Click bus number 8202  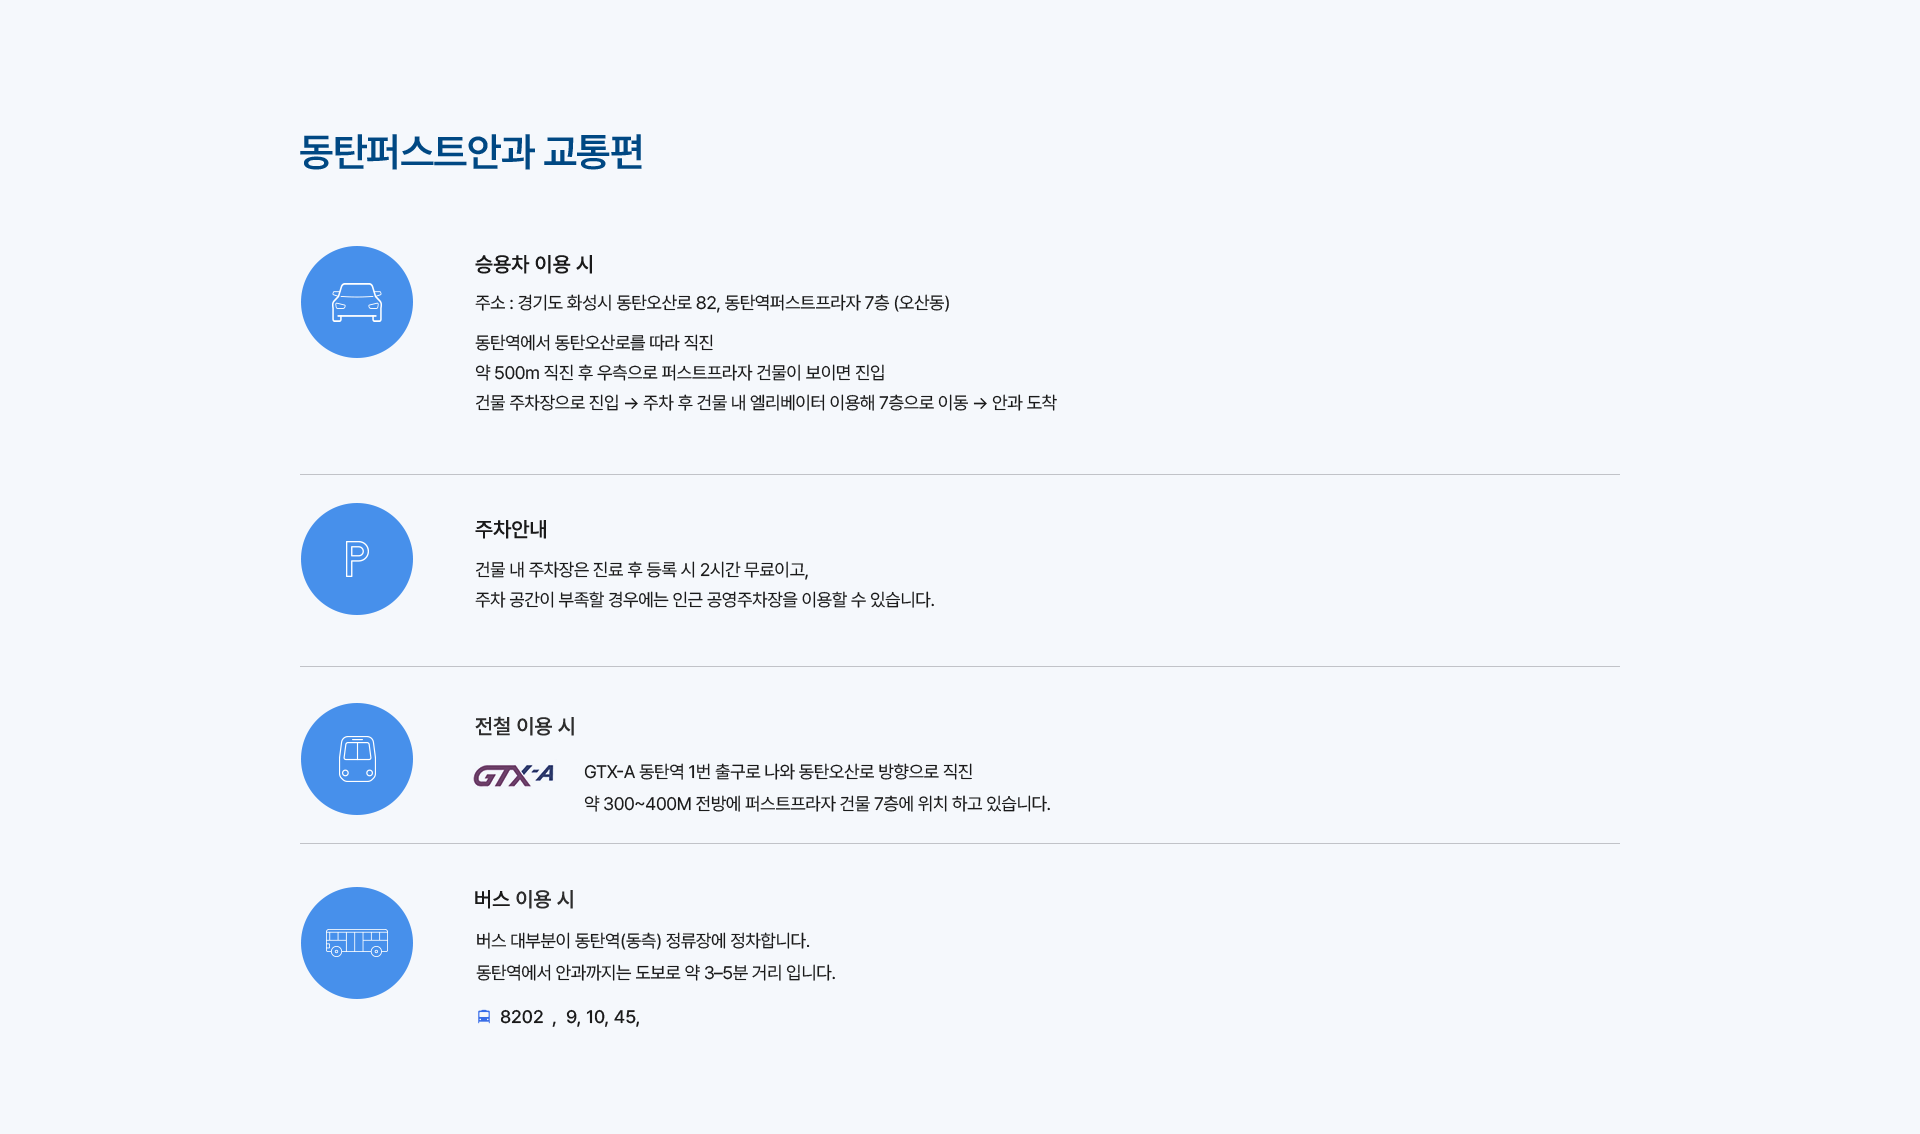pyautogui.click(x=521, y=1017)
